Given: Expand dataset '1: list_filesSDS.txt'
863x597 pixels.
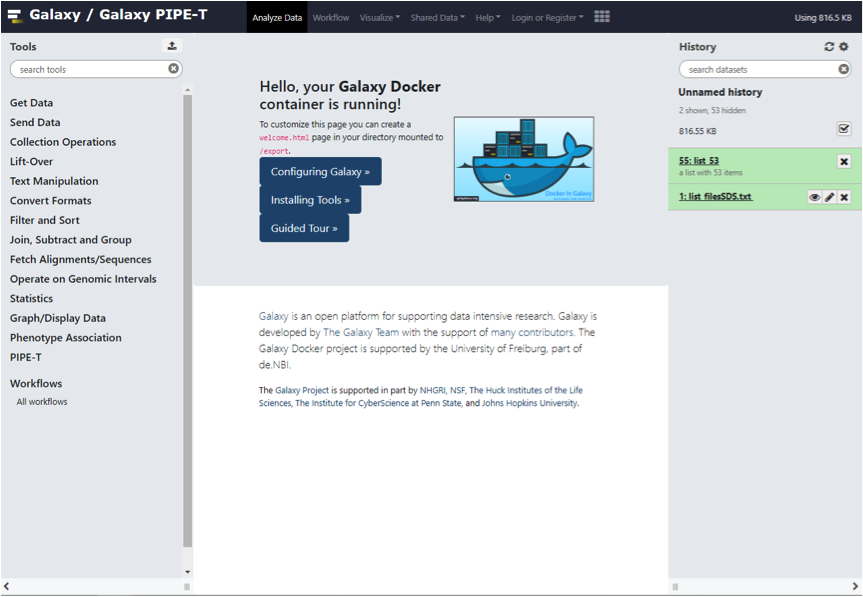Looking at the screenshot, I should coord(715,196).
